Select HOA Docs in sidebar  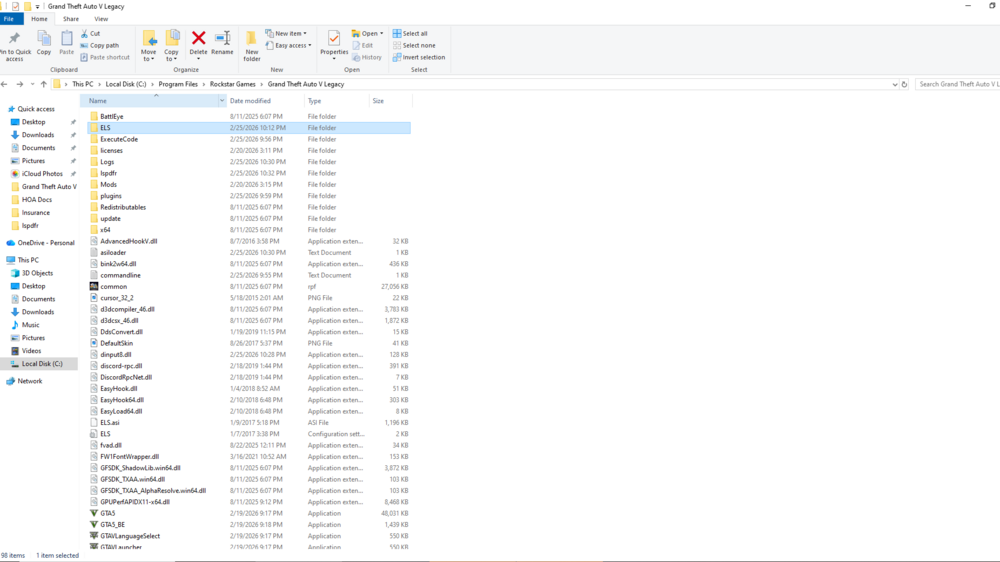[36, 200]
